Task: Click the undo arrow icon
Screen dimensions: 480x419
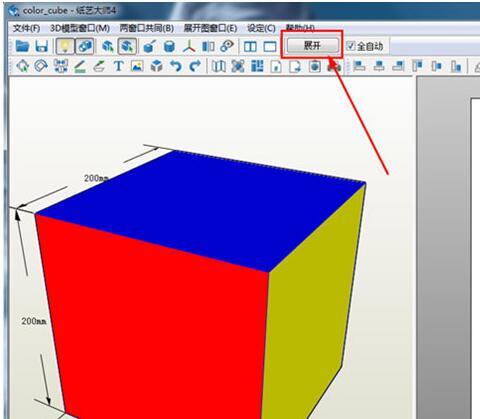Action: coord(176,66)
